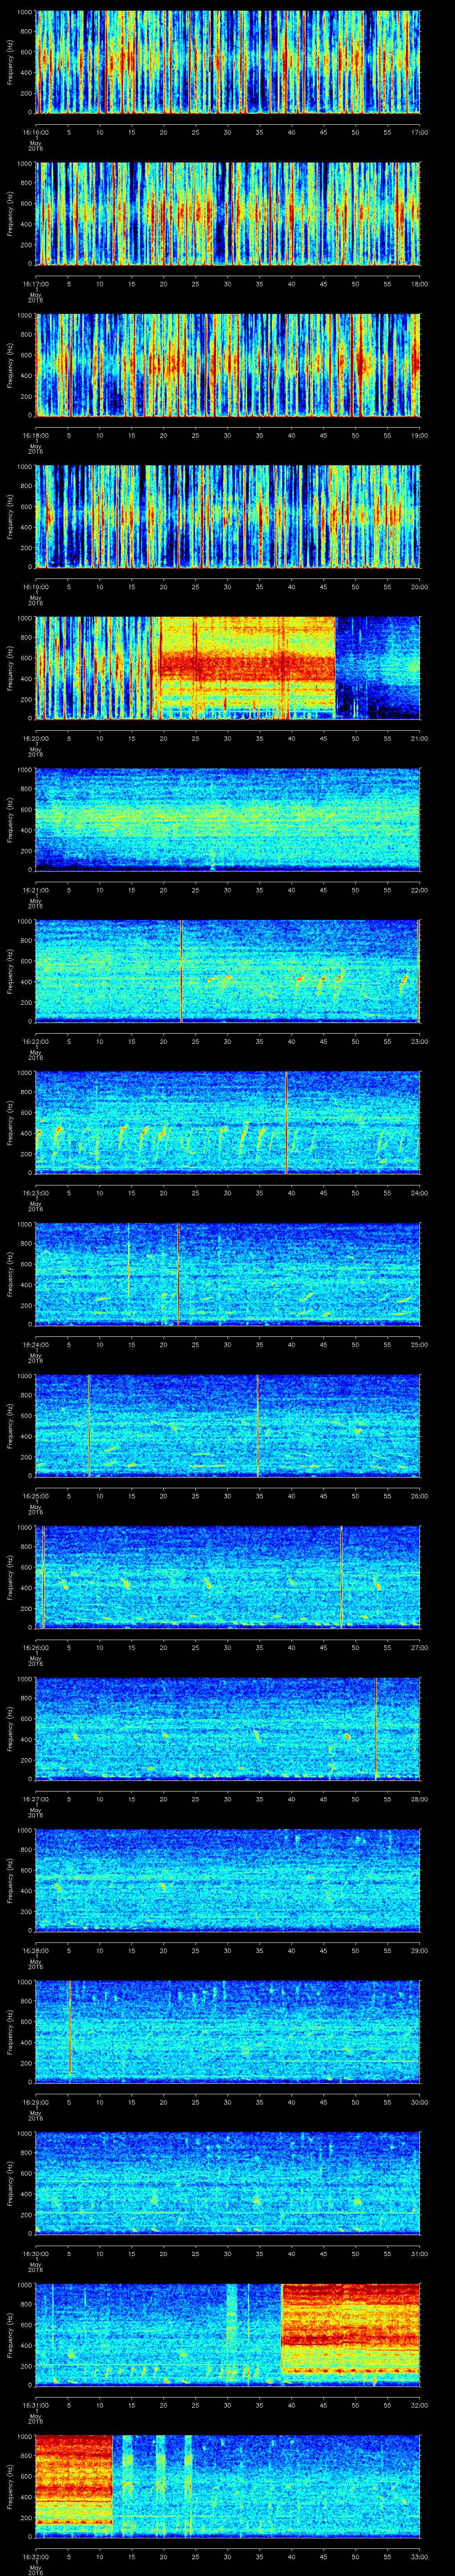Click the 16:29:00 start time label

pyautogui.click(x=35, y=2102)
